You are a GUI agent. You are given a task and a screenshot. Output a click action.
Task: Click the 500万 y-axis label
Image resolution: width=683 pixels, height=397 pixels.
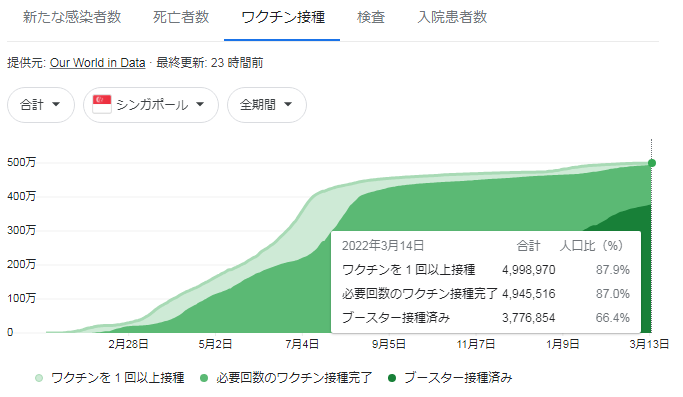(21, 163)
